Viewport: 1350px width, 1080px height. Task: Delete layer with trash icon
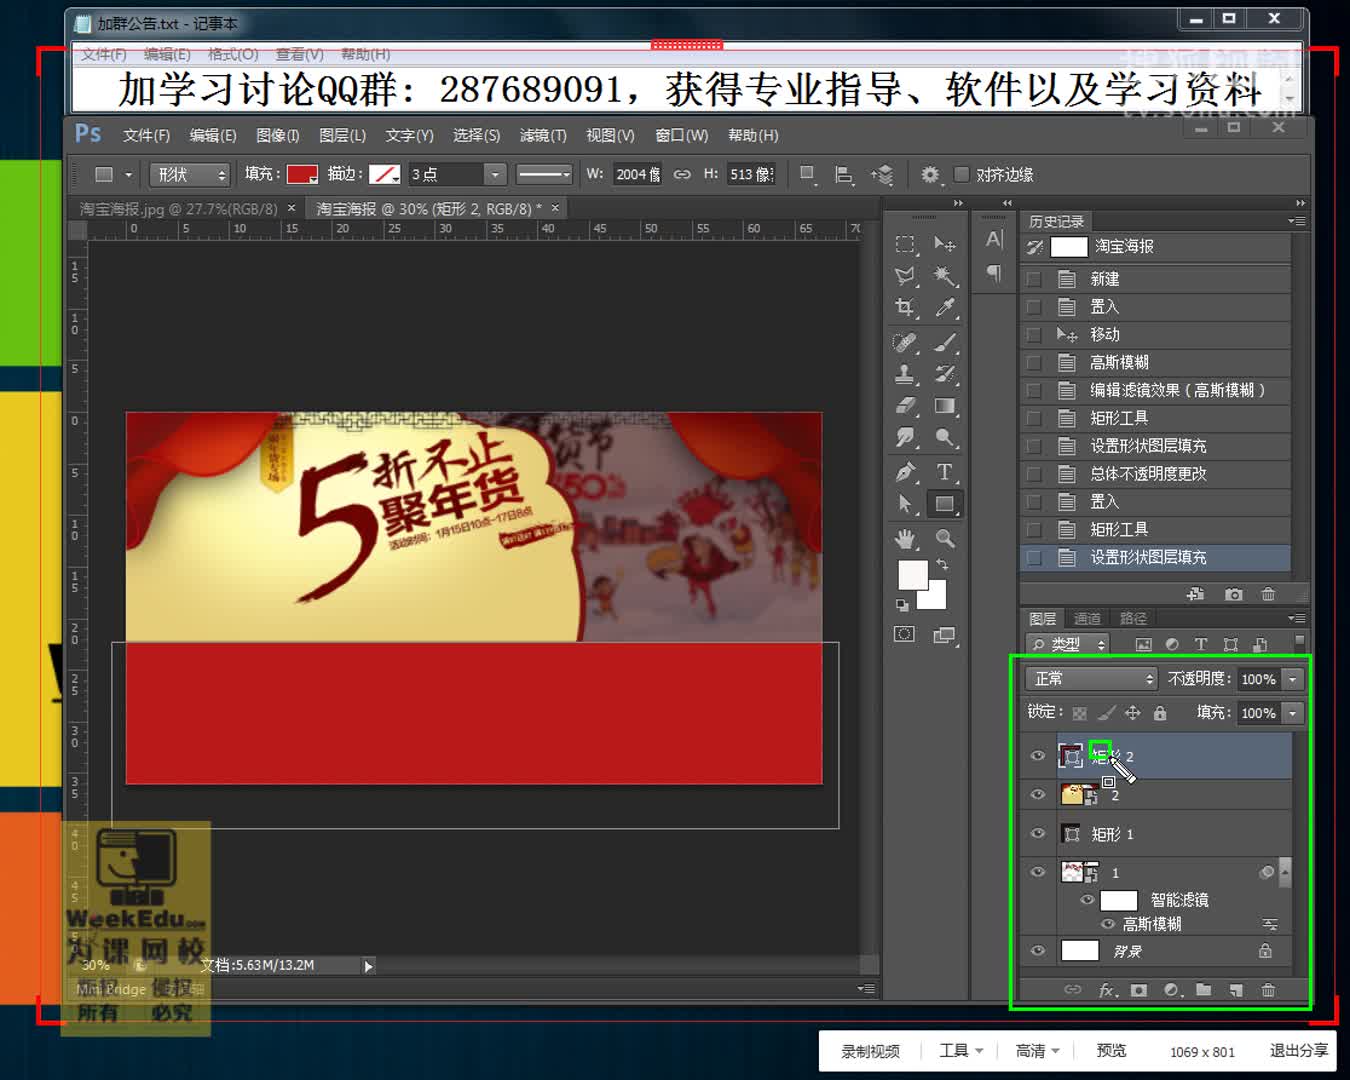point(1268,990)
